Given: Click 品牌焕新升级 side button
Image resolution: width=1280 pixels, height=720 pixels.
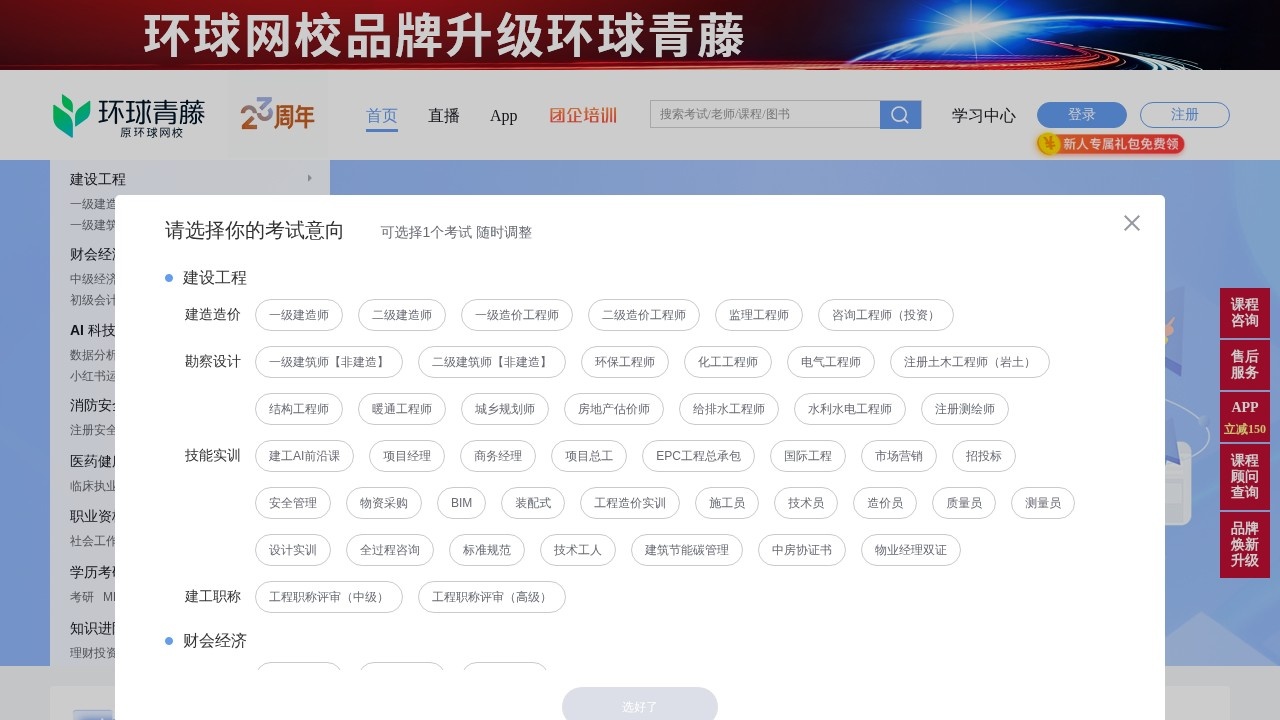Looking at the screenshot, I should [1245, 545].
